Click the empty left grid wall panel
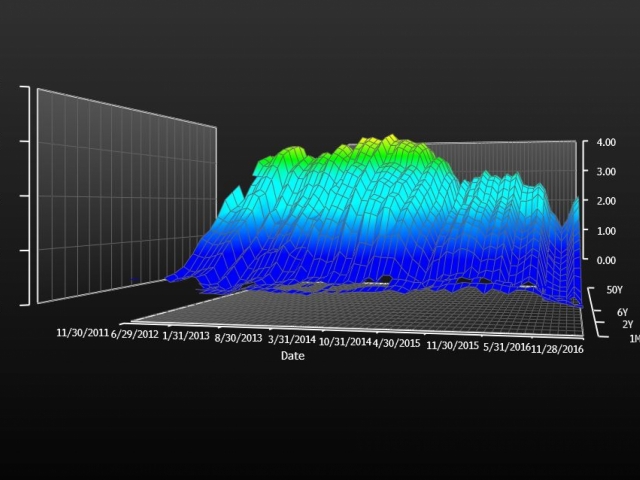640x480 pixels. tap(125, 195)
